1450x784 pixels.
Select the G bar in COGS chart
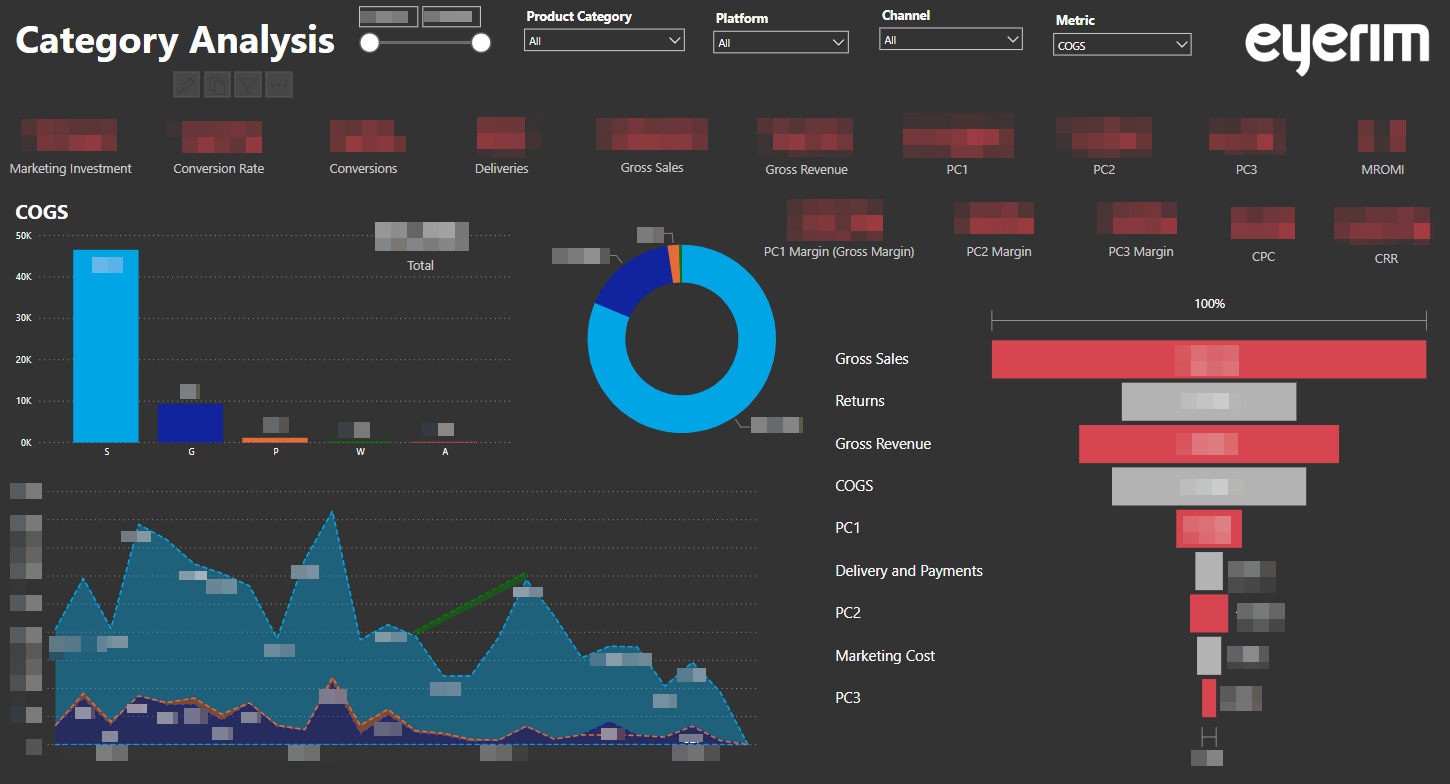click(190, 422)
